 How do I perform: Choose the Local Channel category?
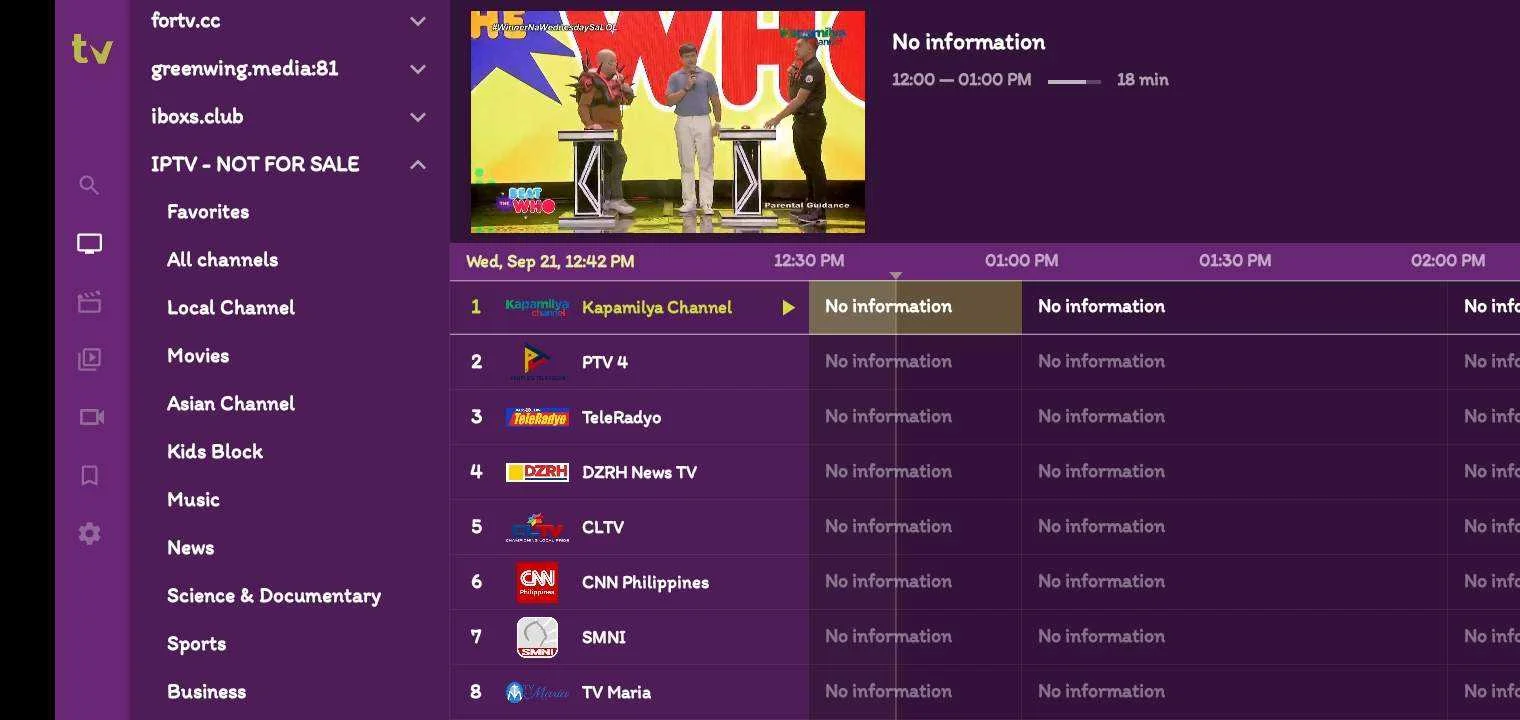pyautogui.click(x=231, y=308)
